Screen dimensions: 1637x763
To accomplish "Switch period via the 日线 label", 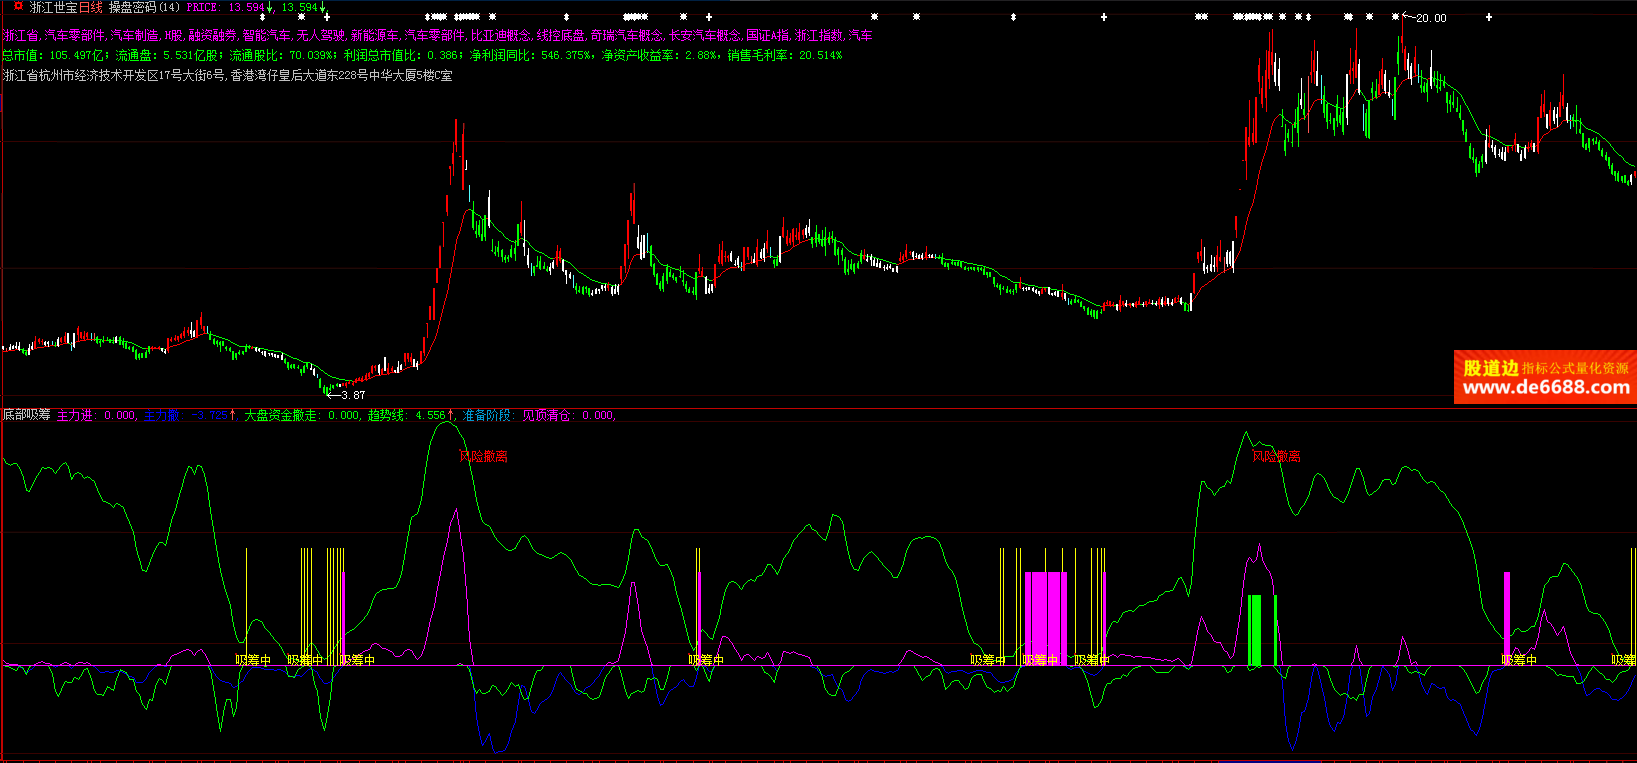I will pyautogui.click(x=91, y=7).
